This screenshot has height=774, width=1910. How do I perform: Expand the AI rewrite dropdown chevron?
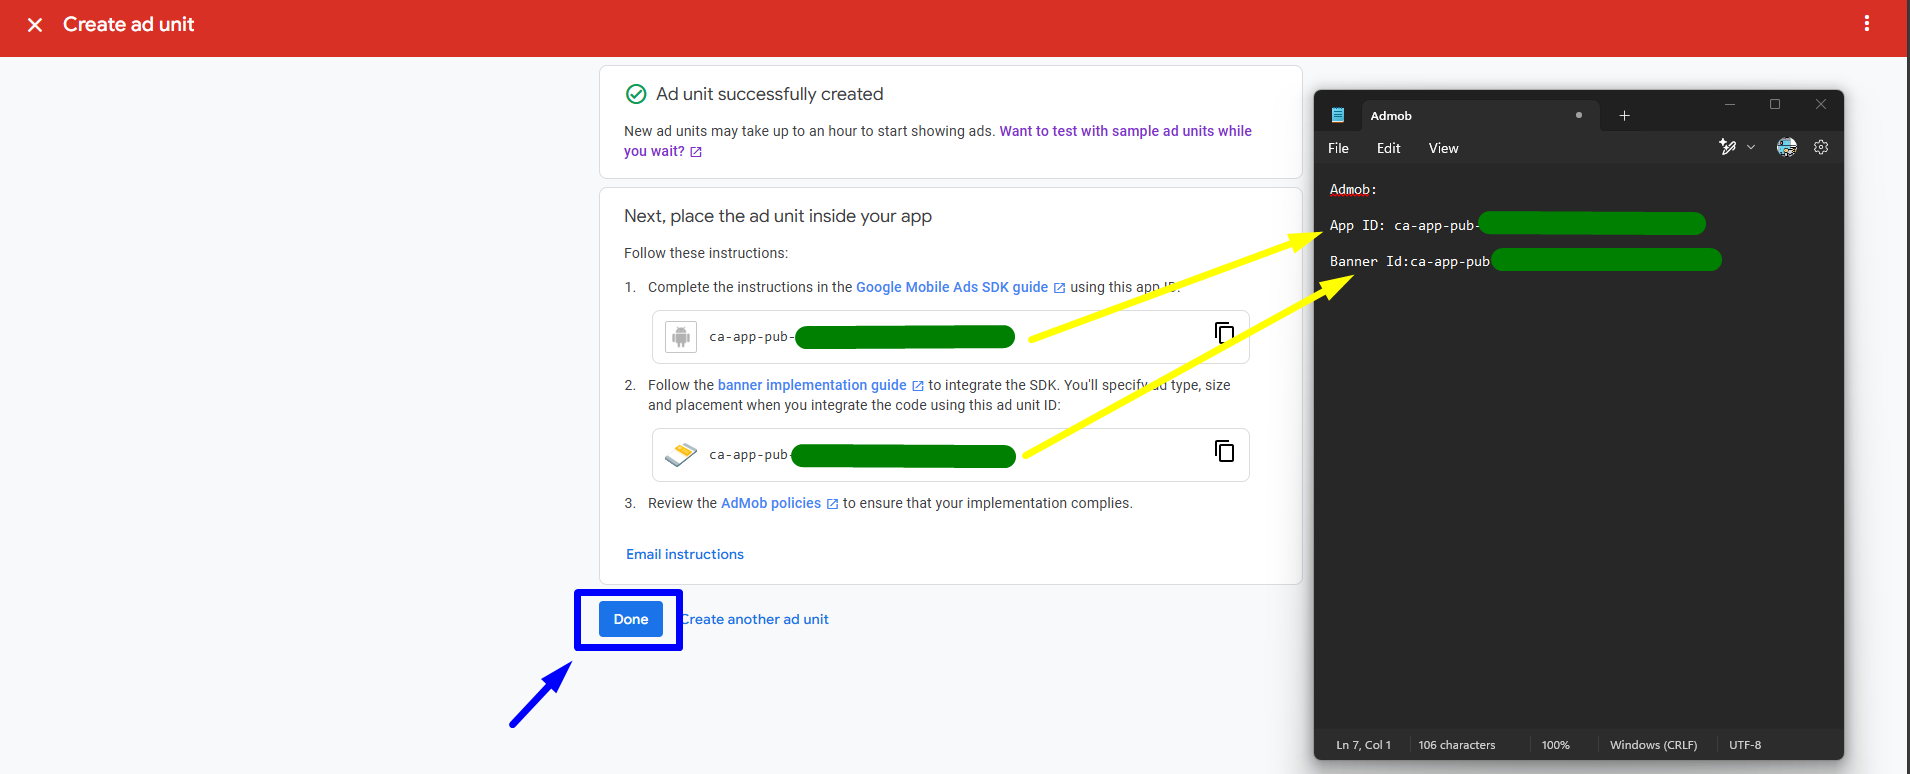click(1751, 147)
